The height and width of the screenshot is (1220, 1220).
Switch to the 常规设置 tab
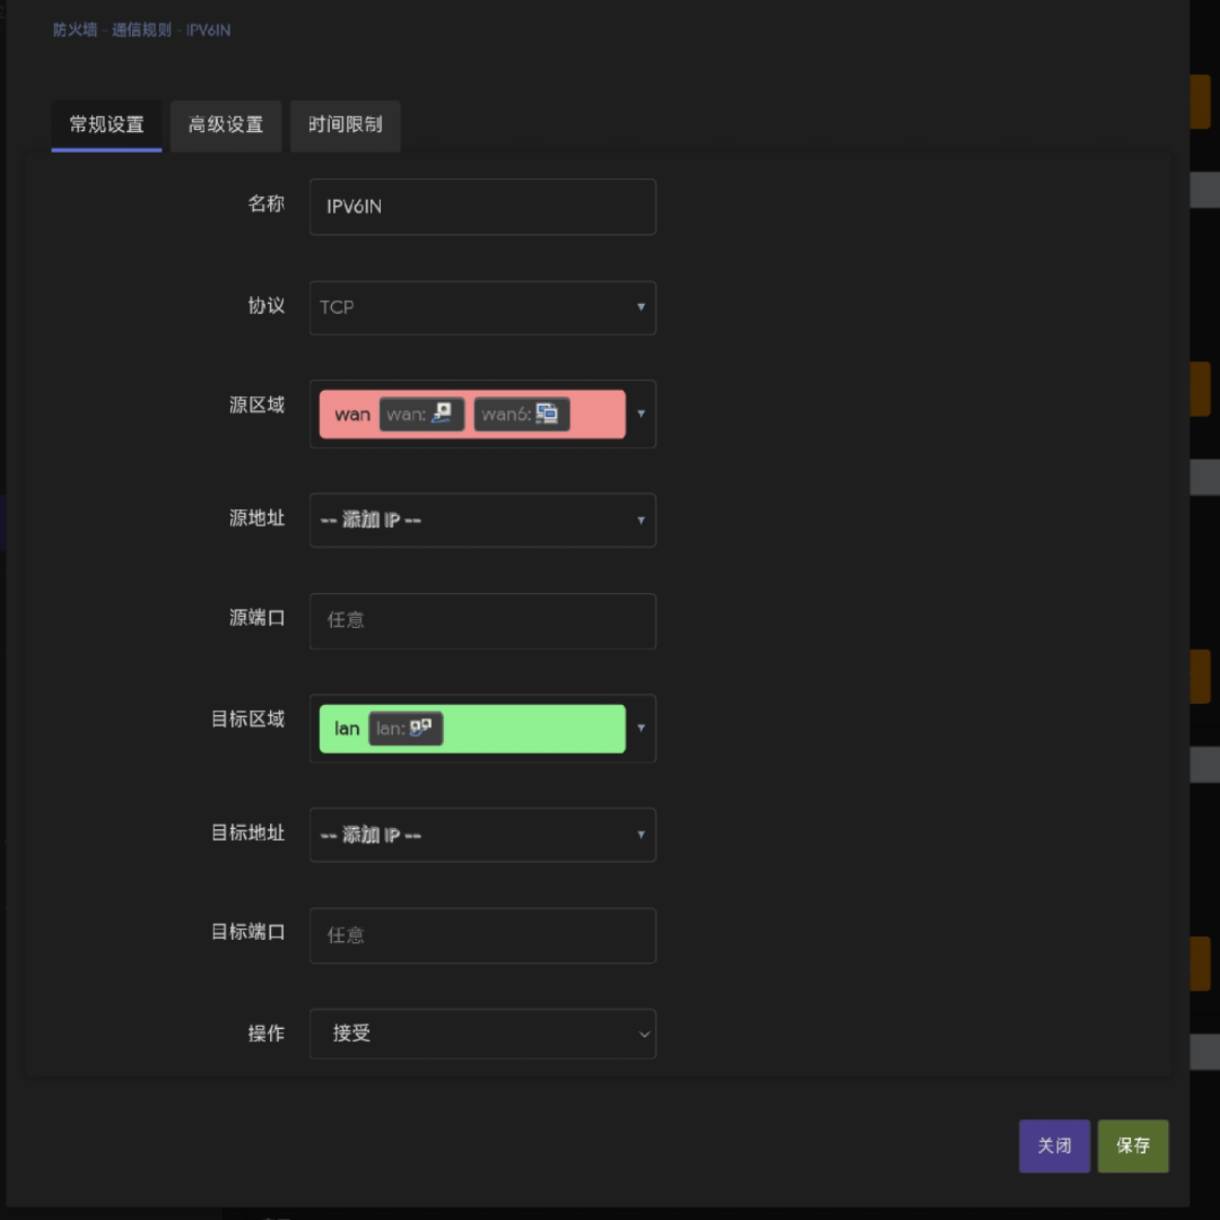click(106, 125)
